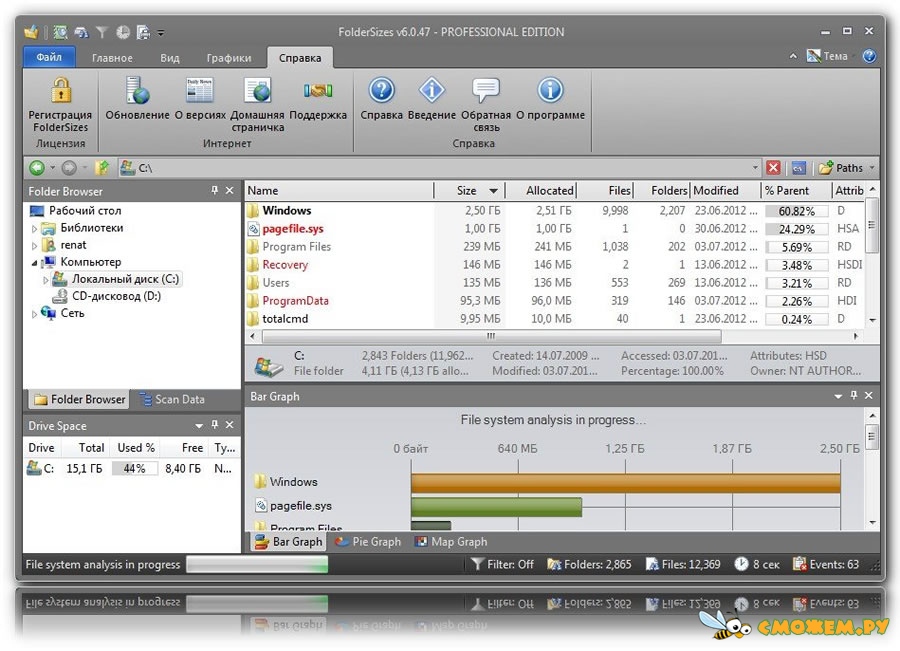Image resolution: width=900 pixels, height=651 pixels.
Task: Select the Folder Browser bottom tab
Action: pyautogui.click(x=79, y=399)
